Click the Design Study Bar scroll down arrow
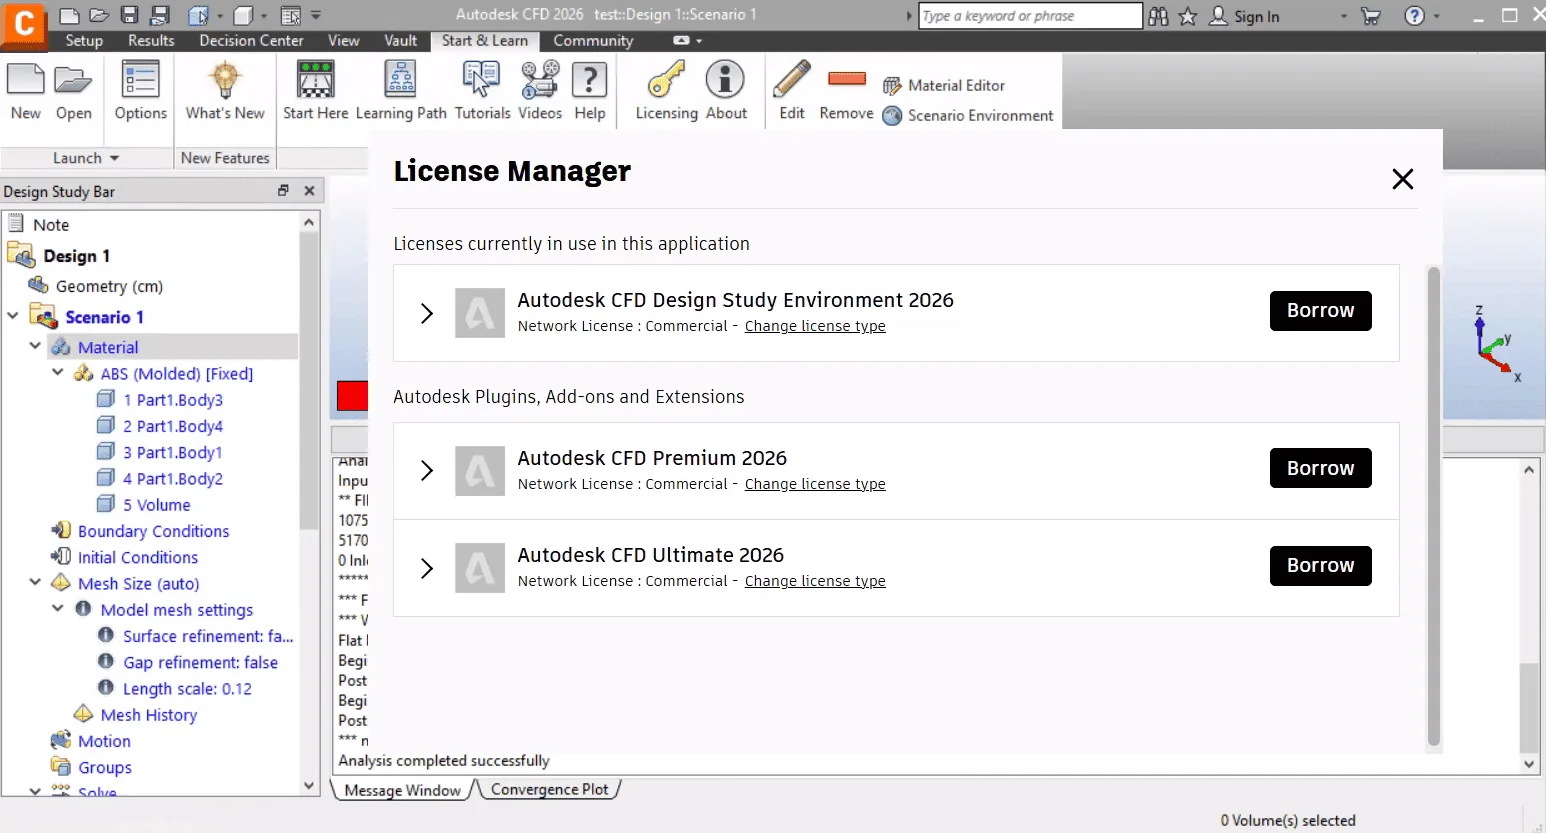Image resolution: width=1546 pixels, height=833 pixels. coord(309,786)
